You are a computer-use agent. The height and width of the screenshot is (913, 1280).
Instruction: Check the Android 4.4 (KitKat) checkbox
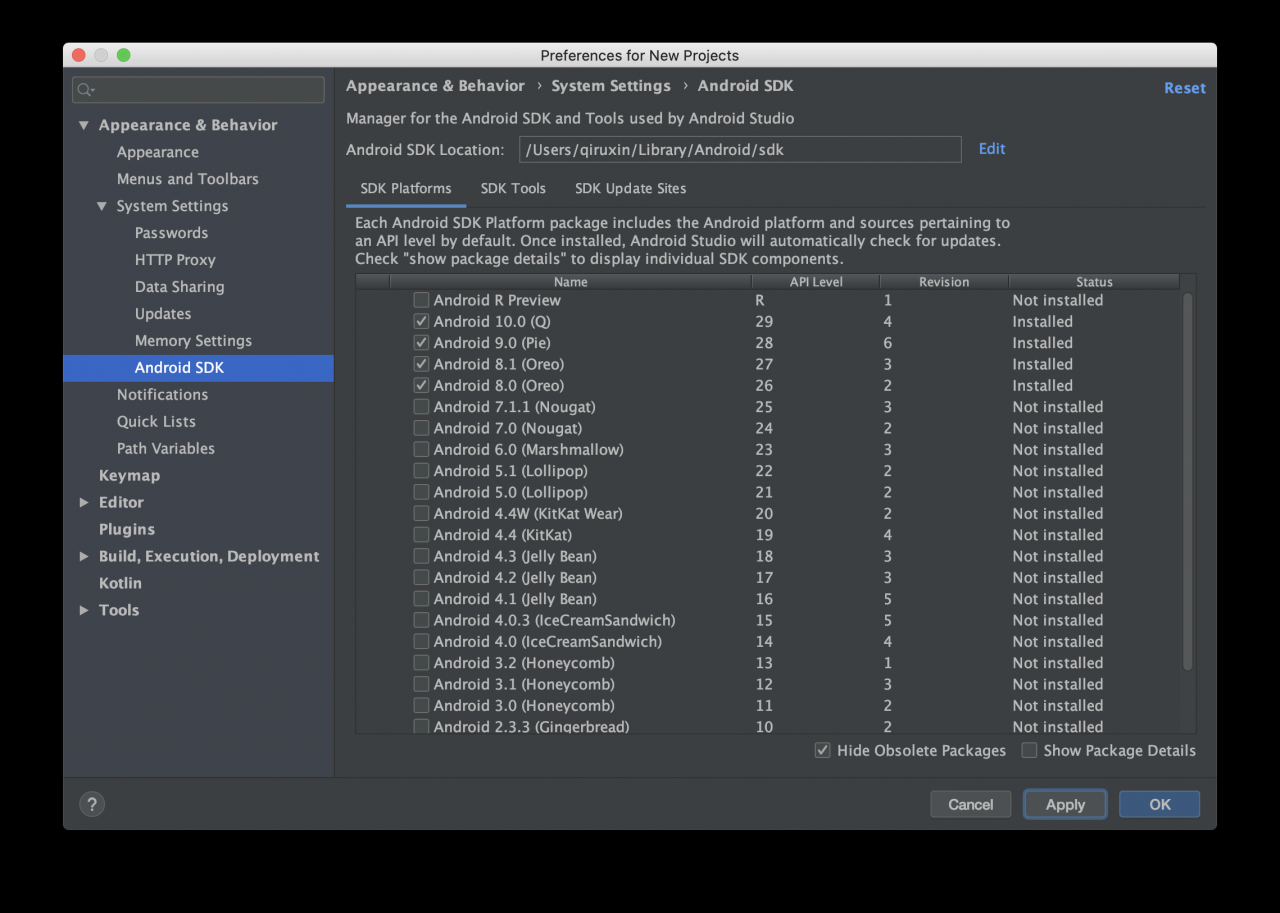tap(421, 535)
